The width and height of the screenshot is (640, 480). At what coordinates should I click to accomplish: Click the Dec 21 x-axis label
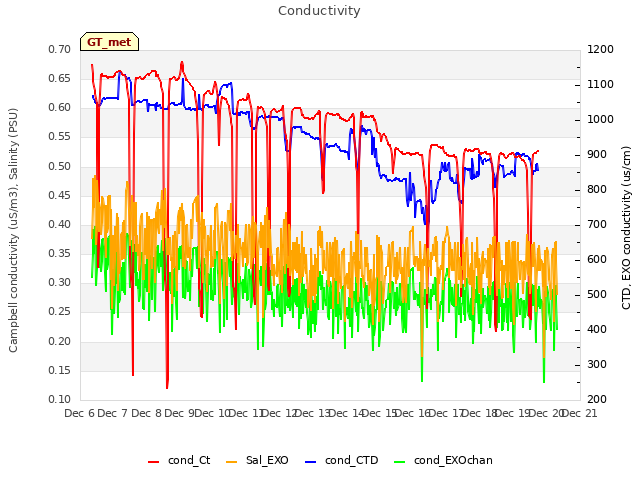(579, 413)
